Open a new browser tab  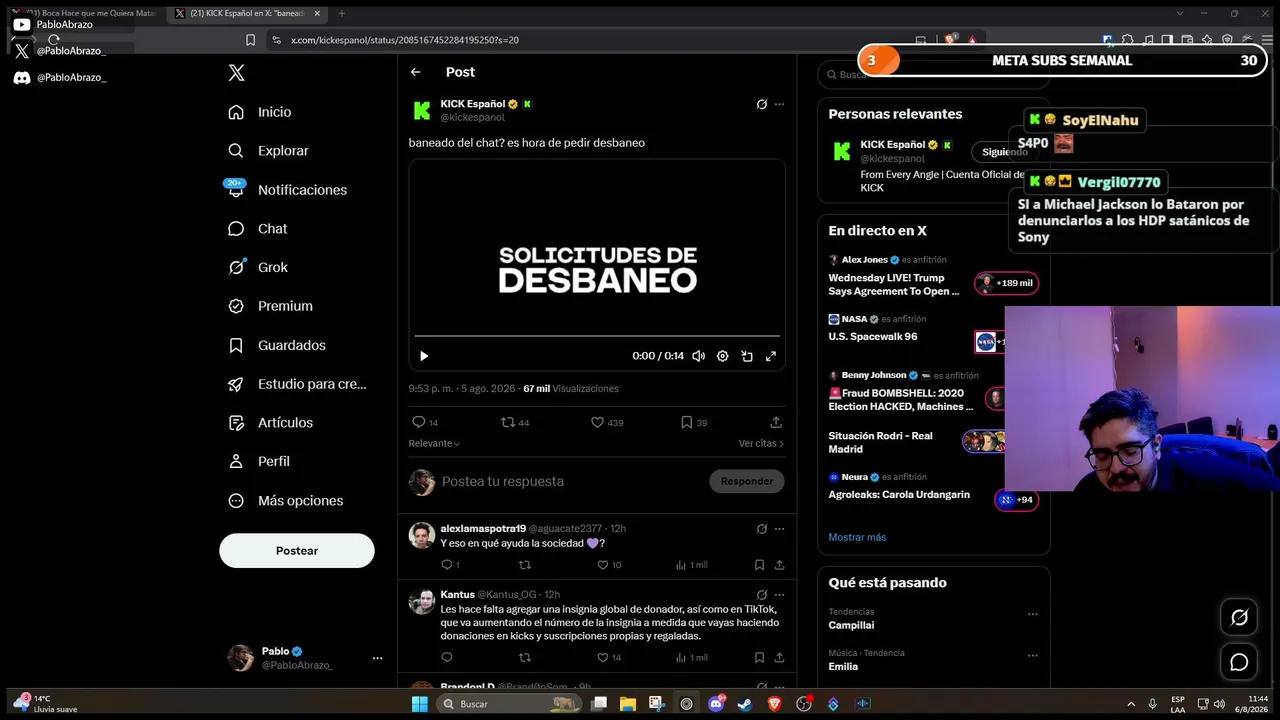click(341, 13)
